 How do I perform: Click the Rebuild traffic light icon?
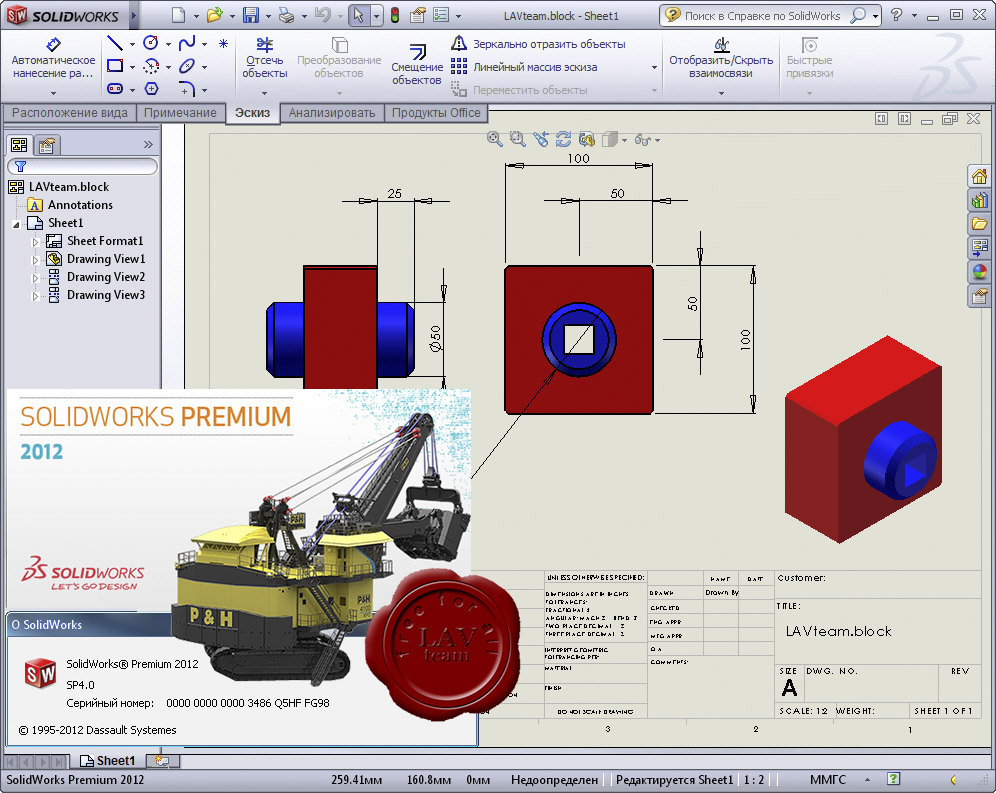click(394, 15)
